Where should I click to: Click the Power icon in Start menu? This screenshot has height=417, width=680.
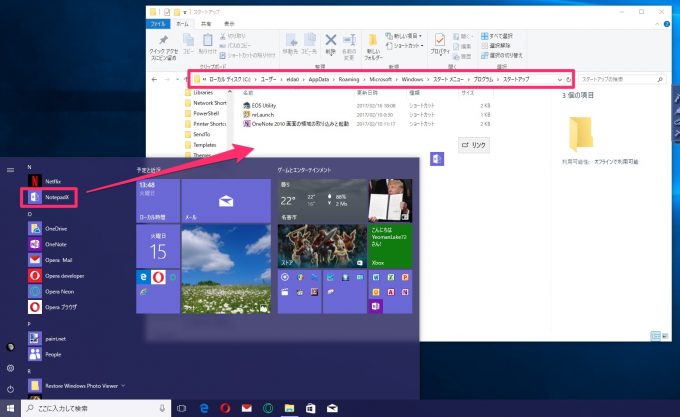click(x=10, y=389)
